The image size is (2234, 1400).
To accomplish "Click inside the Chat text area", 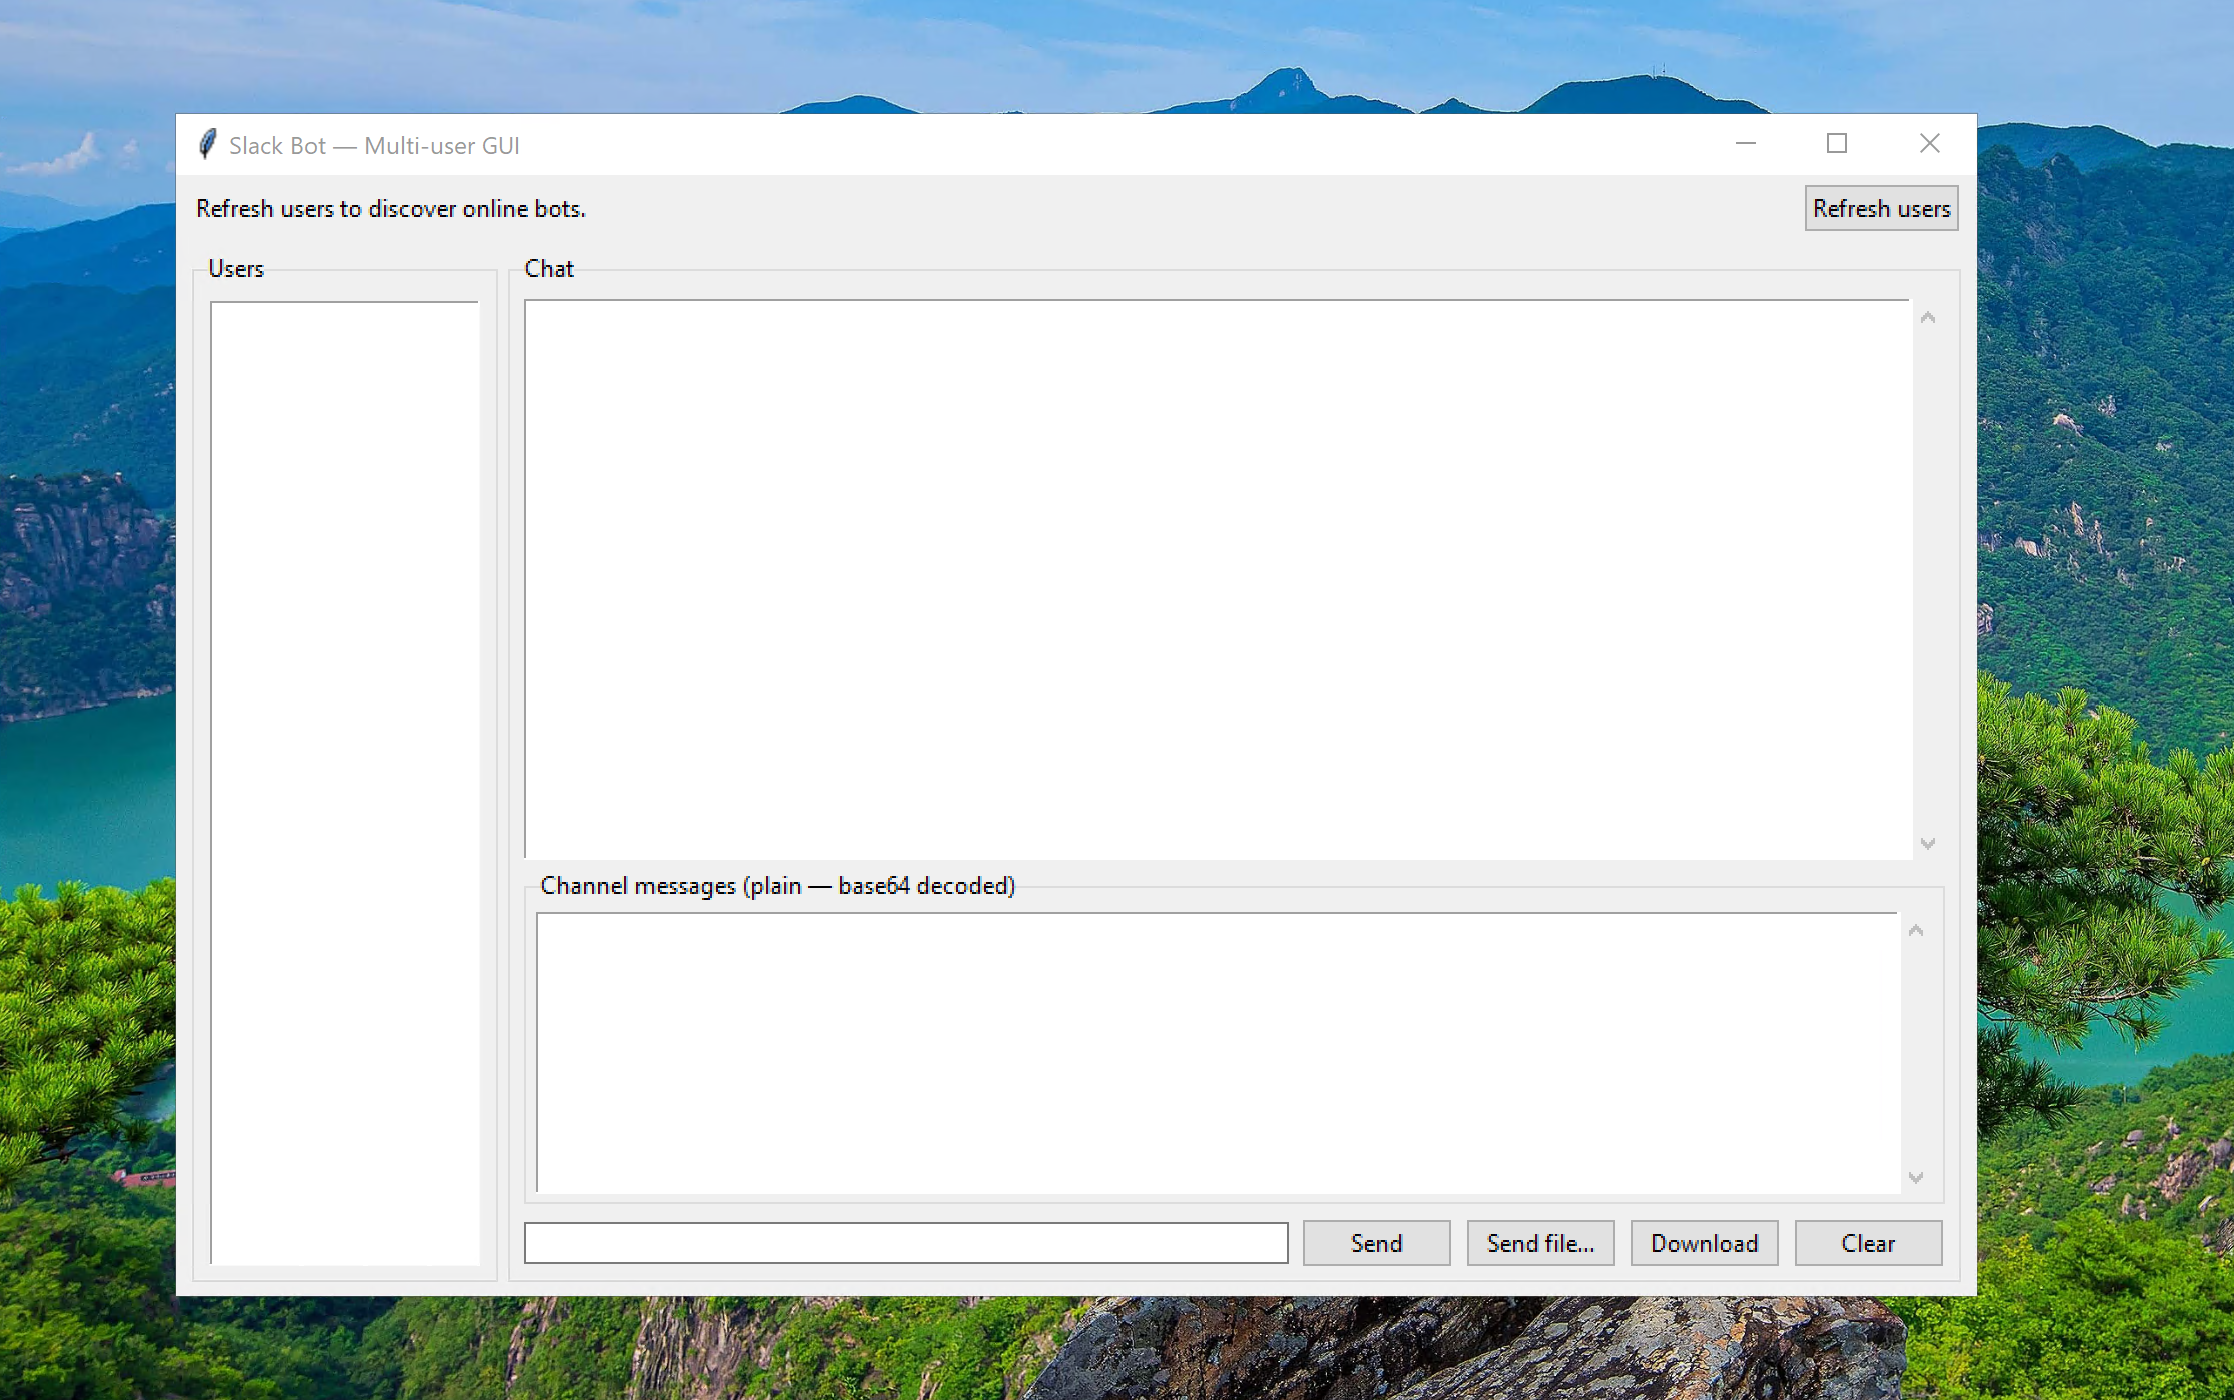I will [1217, 578].
